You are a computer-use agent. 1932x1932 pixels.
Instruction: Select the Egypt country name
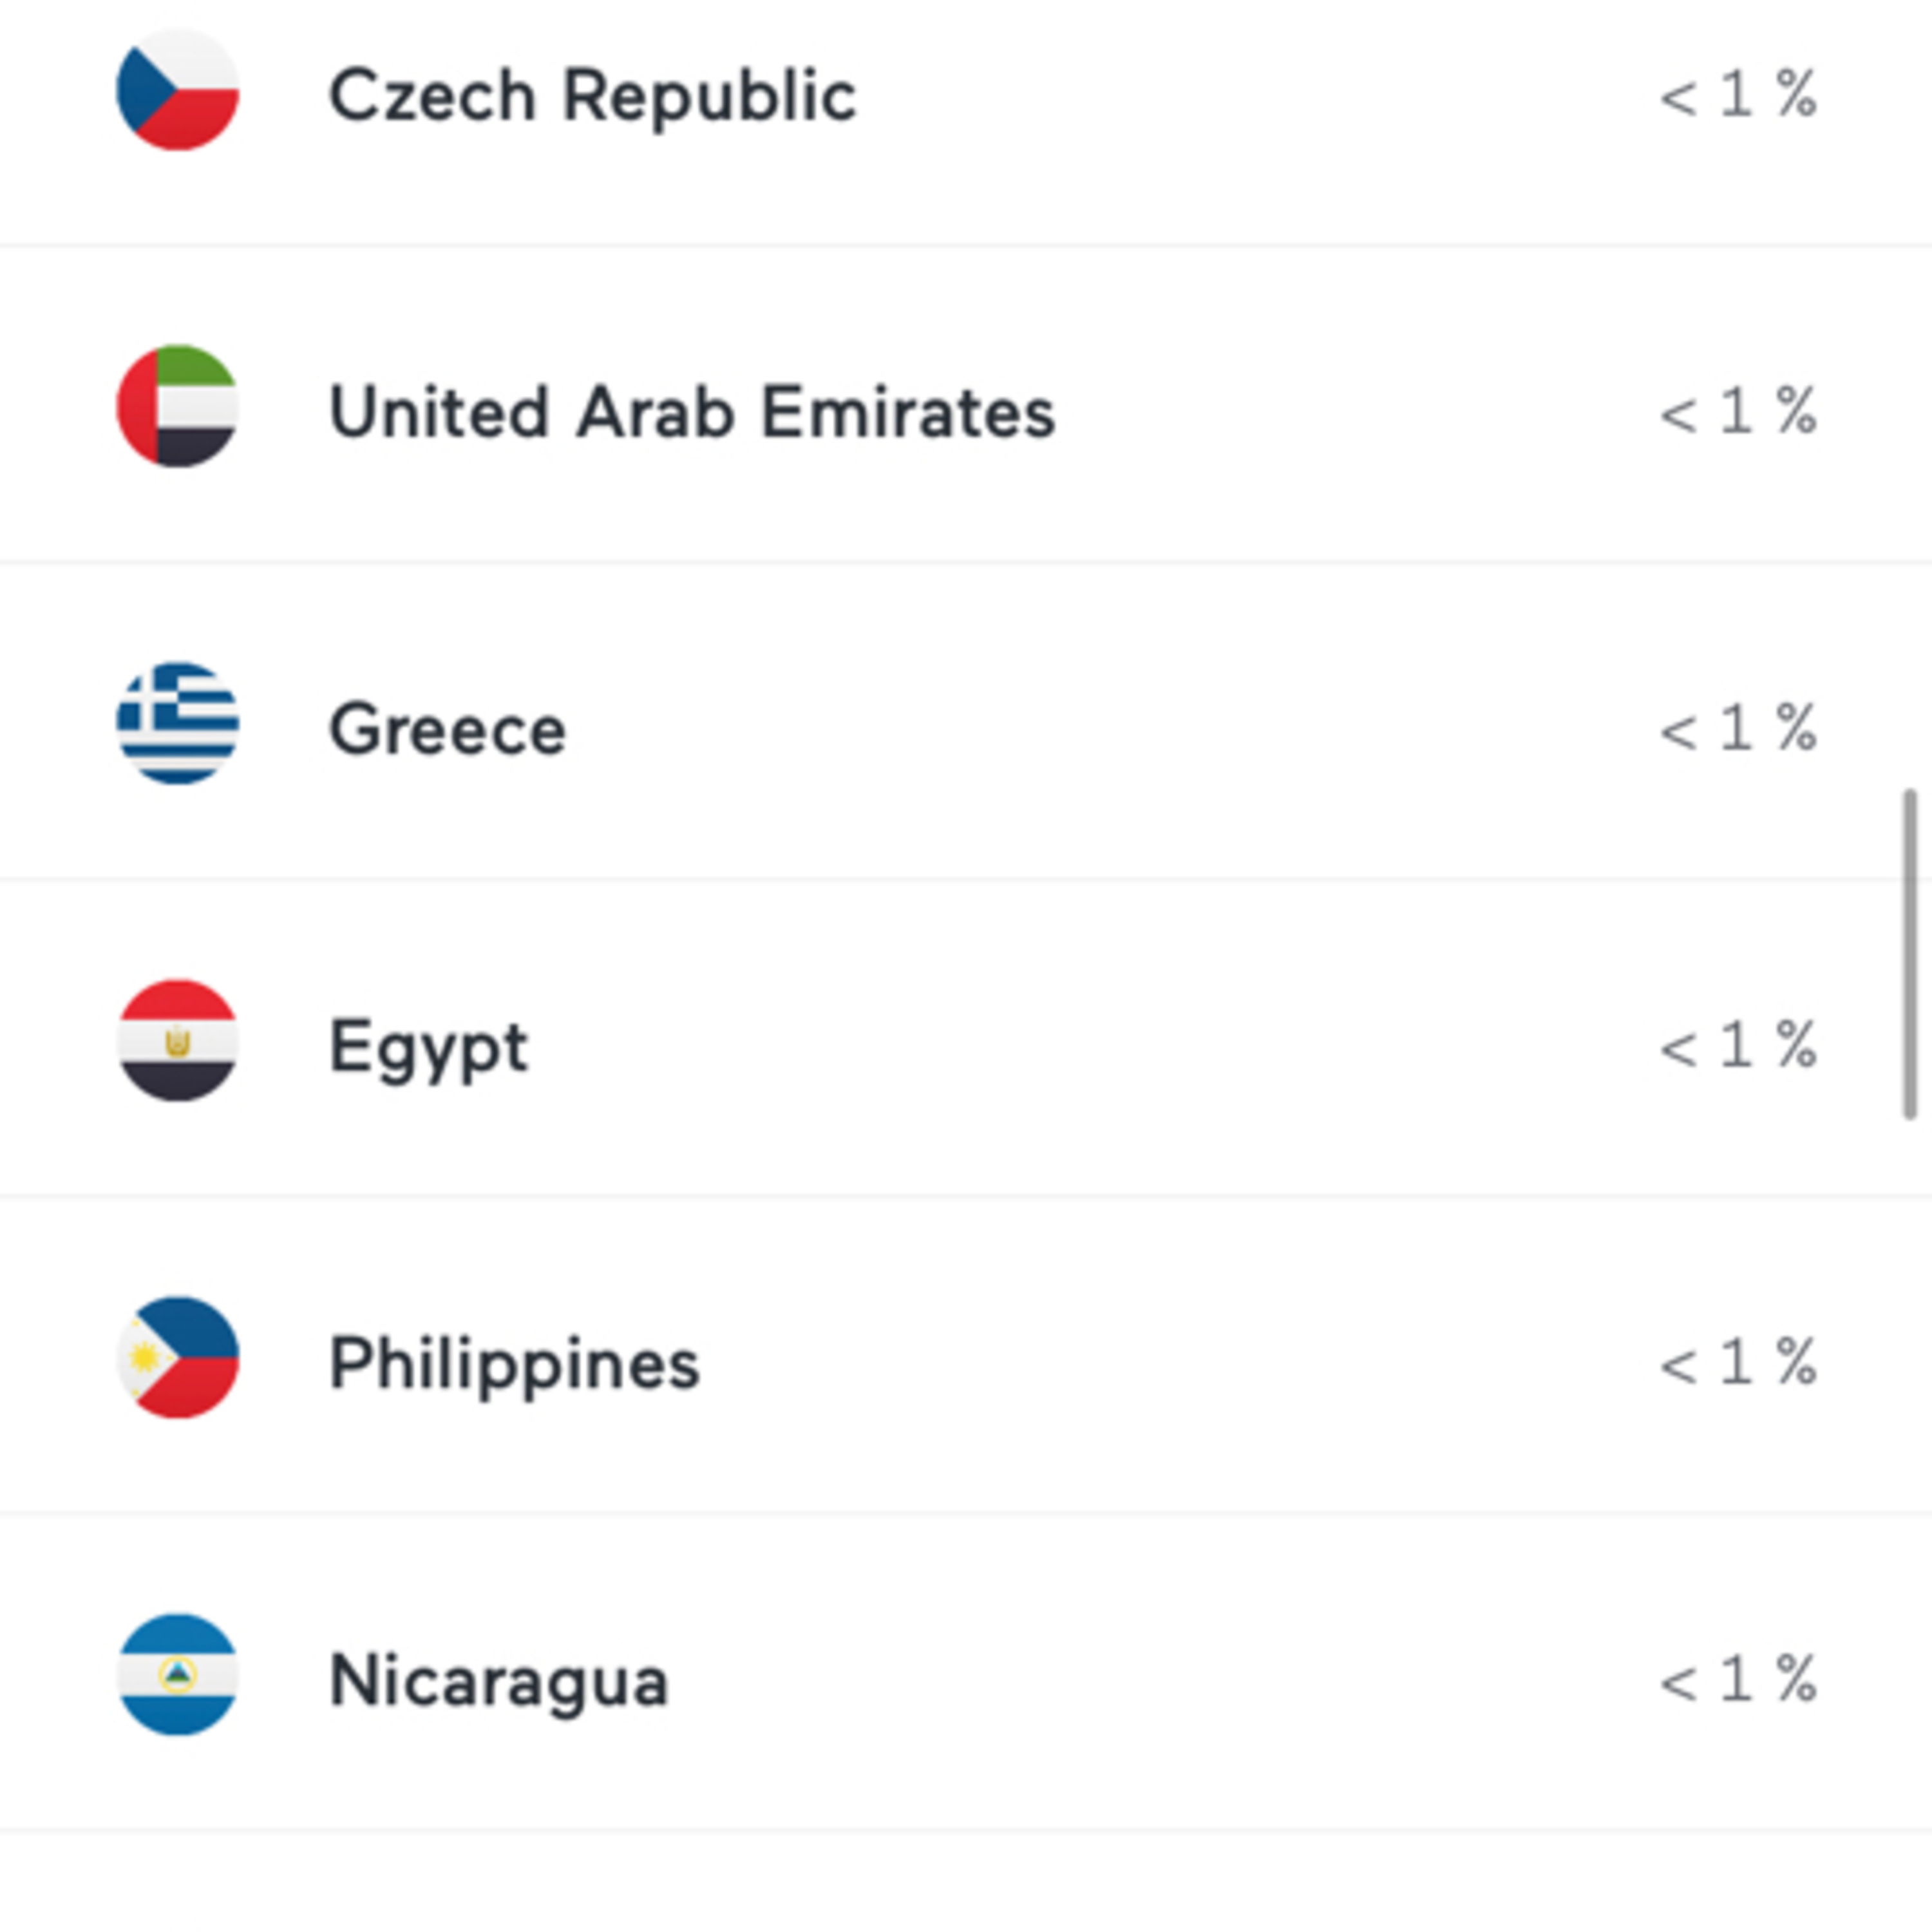[428, 1047]
